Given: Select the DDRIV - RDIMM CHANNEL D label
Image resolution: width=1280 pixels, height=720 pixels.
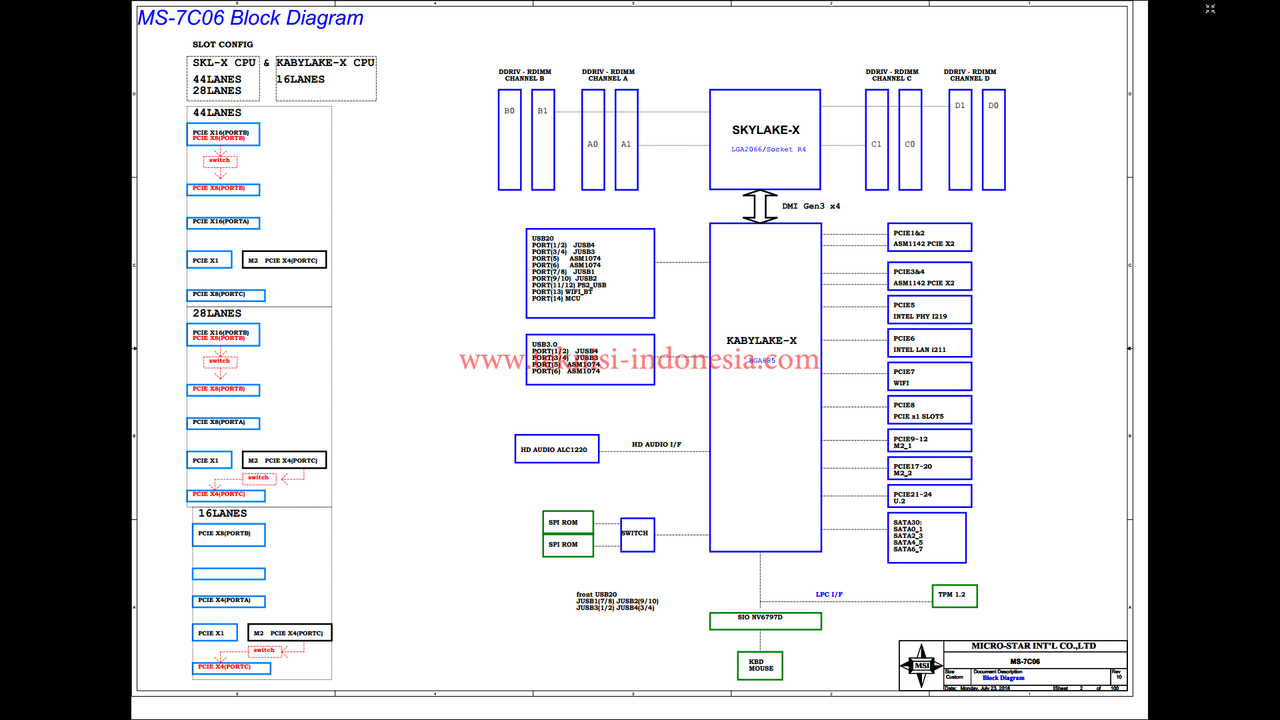Looking at the screenshot, I should point(969,75).
